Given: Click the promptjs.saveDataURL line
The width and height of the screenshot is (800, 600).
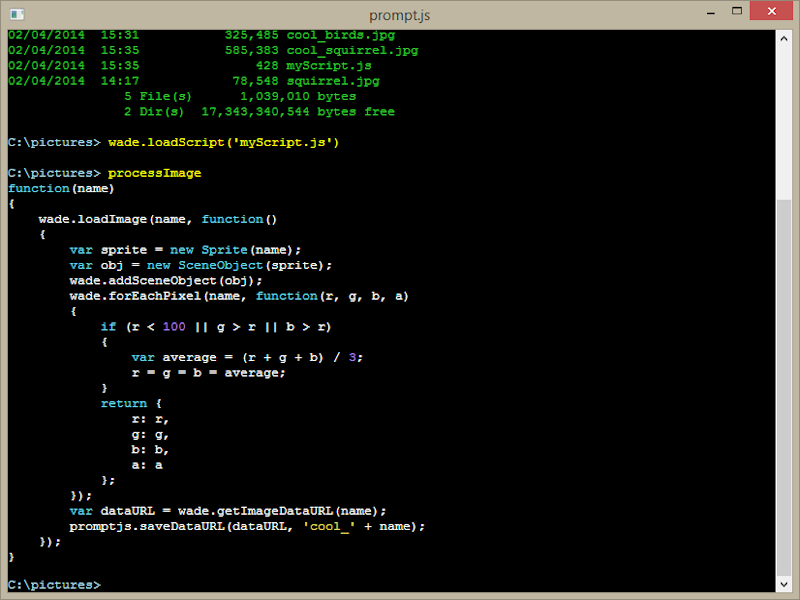Looking at the screenshot, I should (x=247, y=526).
